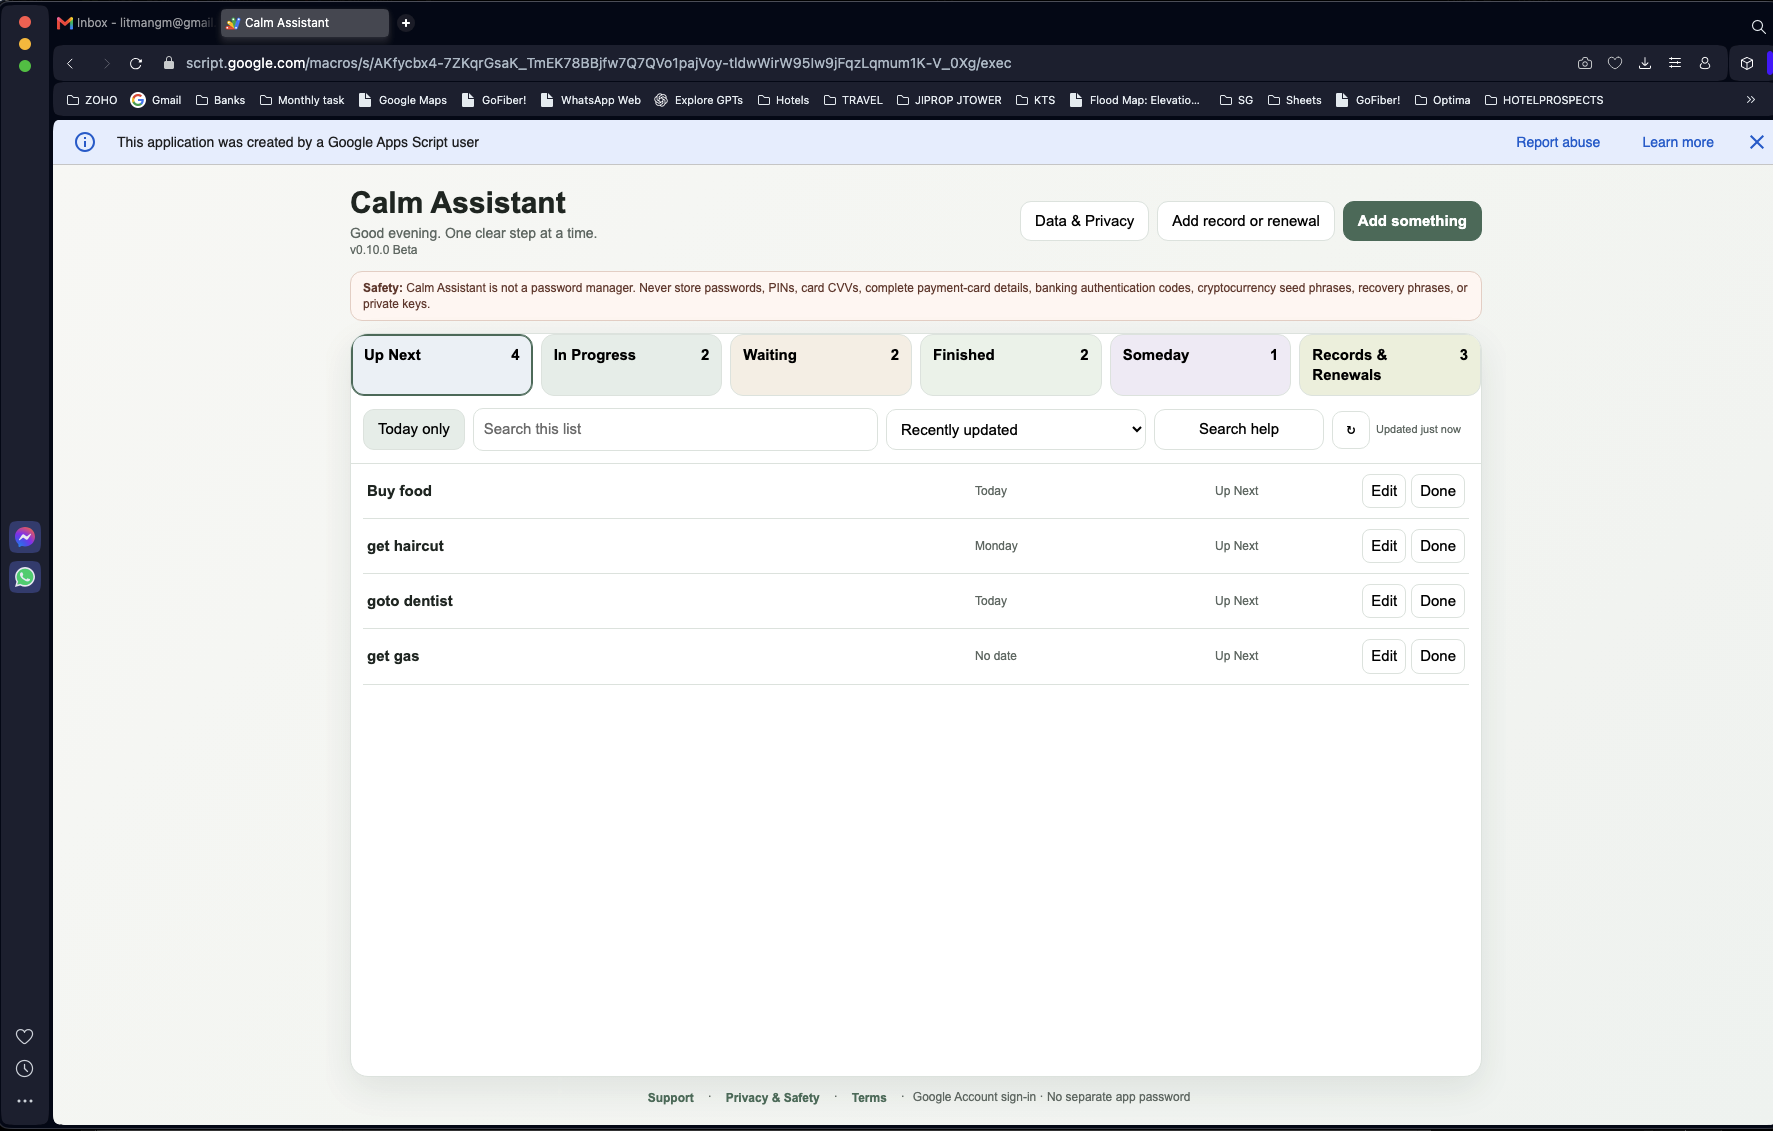Dismiss the Apps Script banner with X
This screenshot has height=1131, width=1773.
(1756, 142)
